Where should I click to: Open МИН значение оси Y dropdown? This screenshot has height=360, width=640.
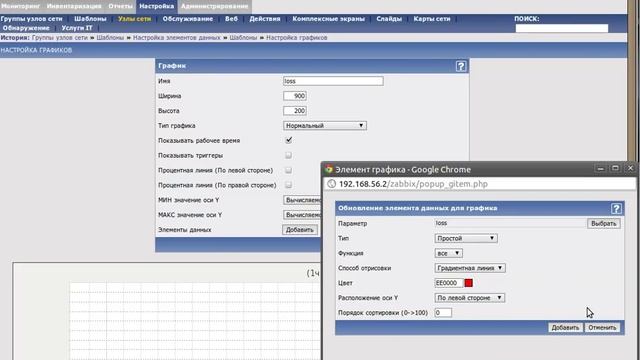pyautogui.click(x=302, y=200)
